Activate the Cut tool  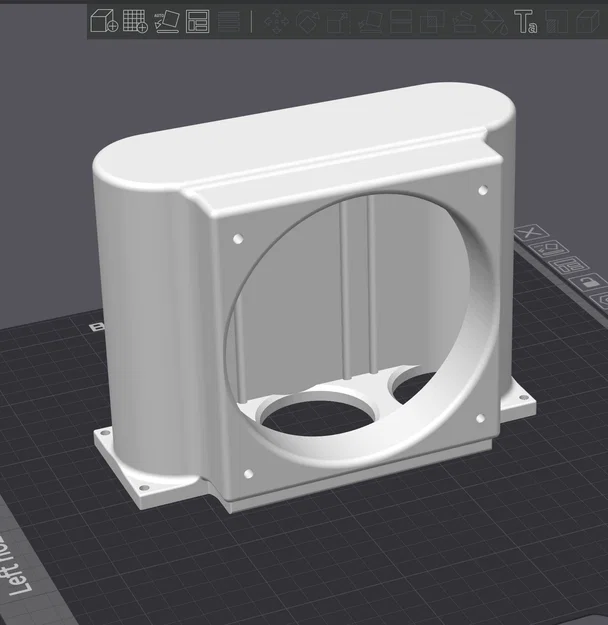pos(401,22)
